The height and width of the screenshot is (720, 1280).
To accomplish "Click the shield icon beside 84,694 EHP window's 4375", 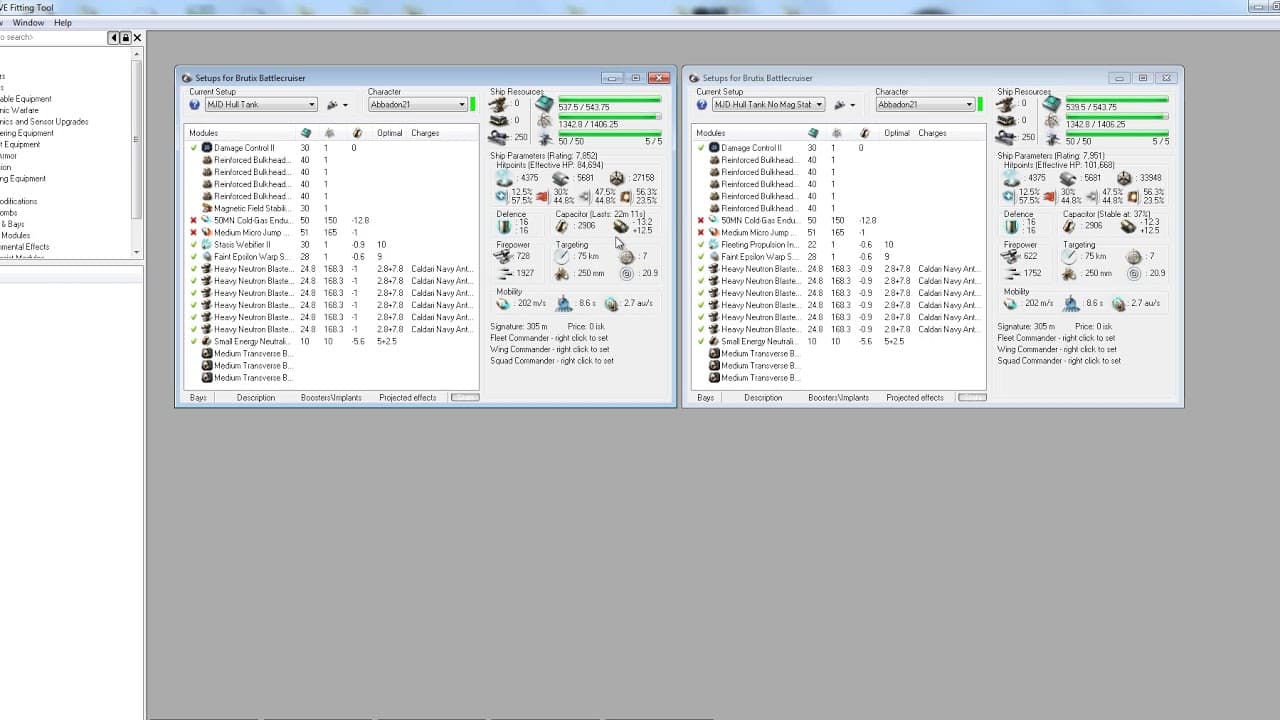I will (503, 178).
